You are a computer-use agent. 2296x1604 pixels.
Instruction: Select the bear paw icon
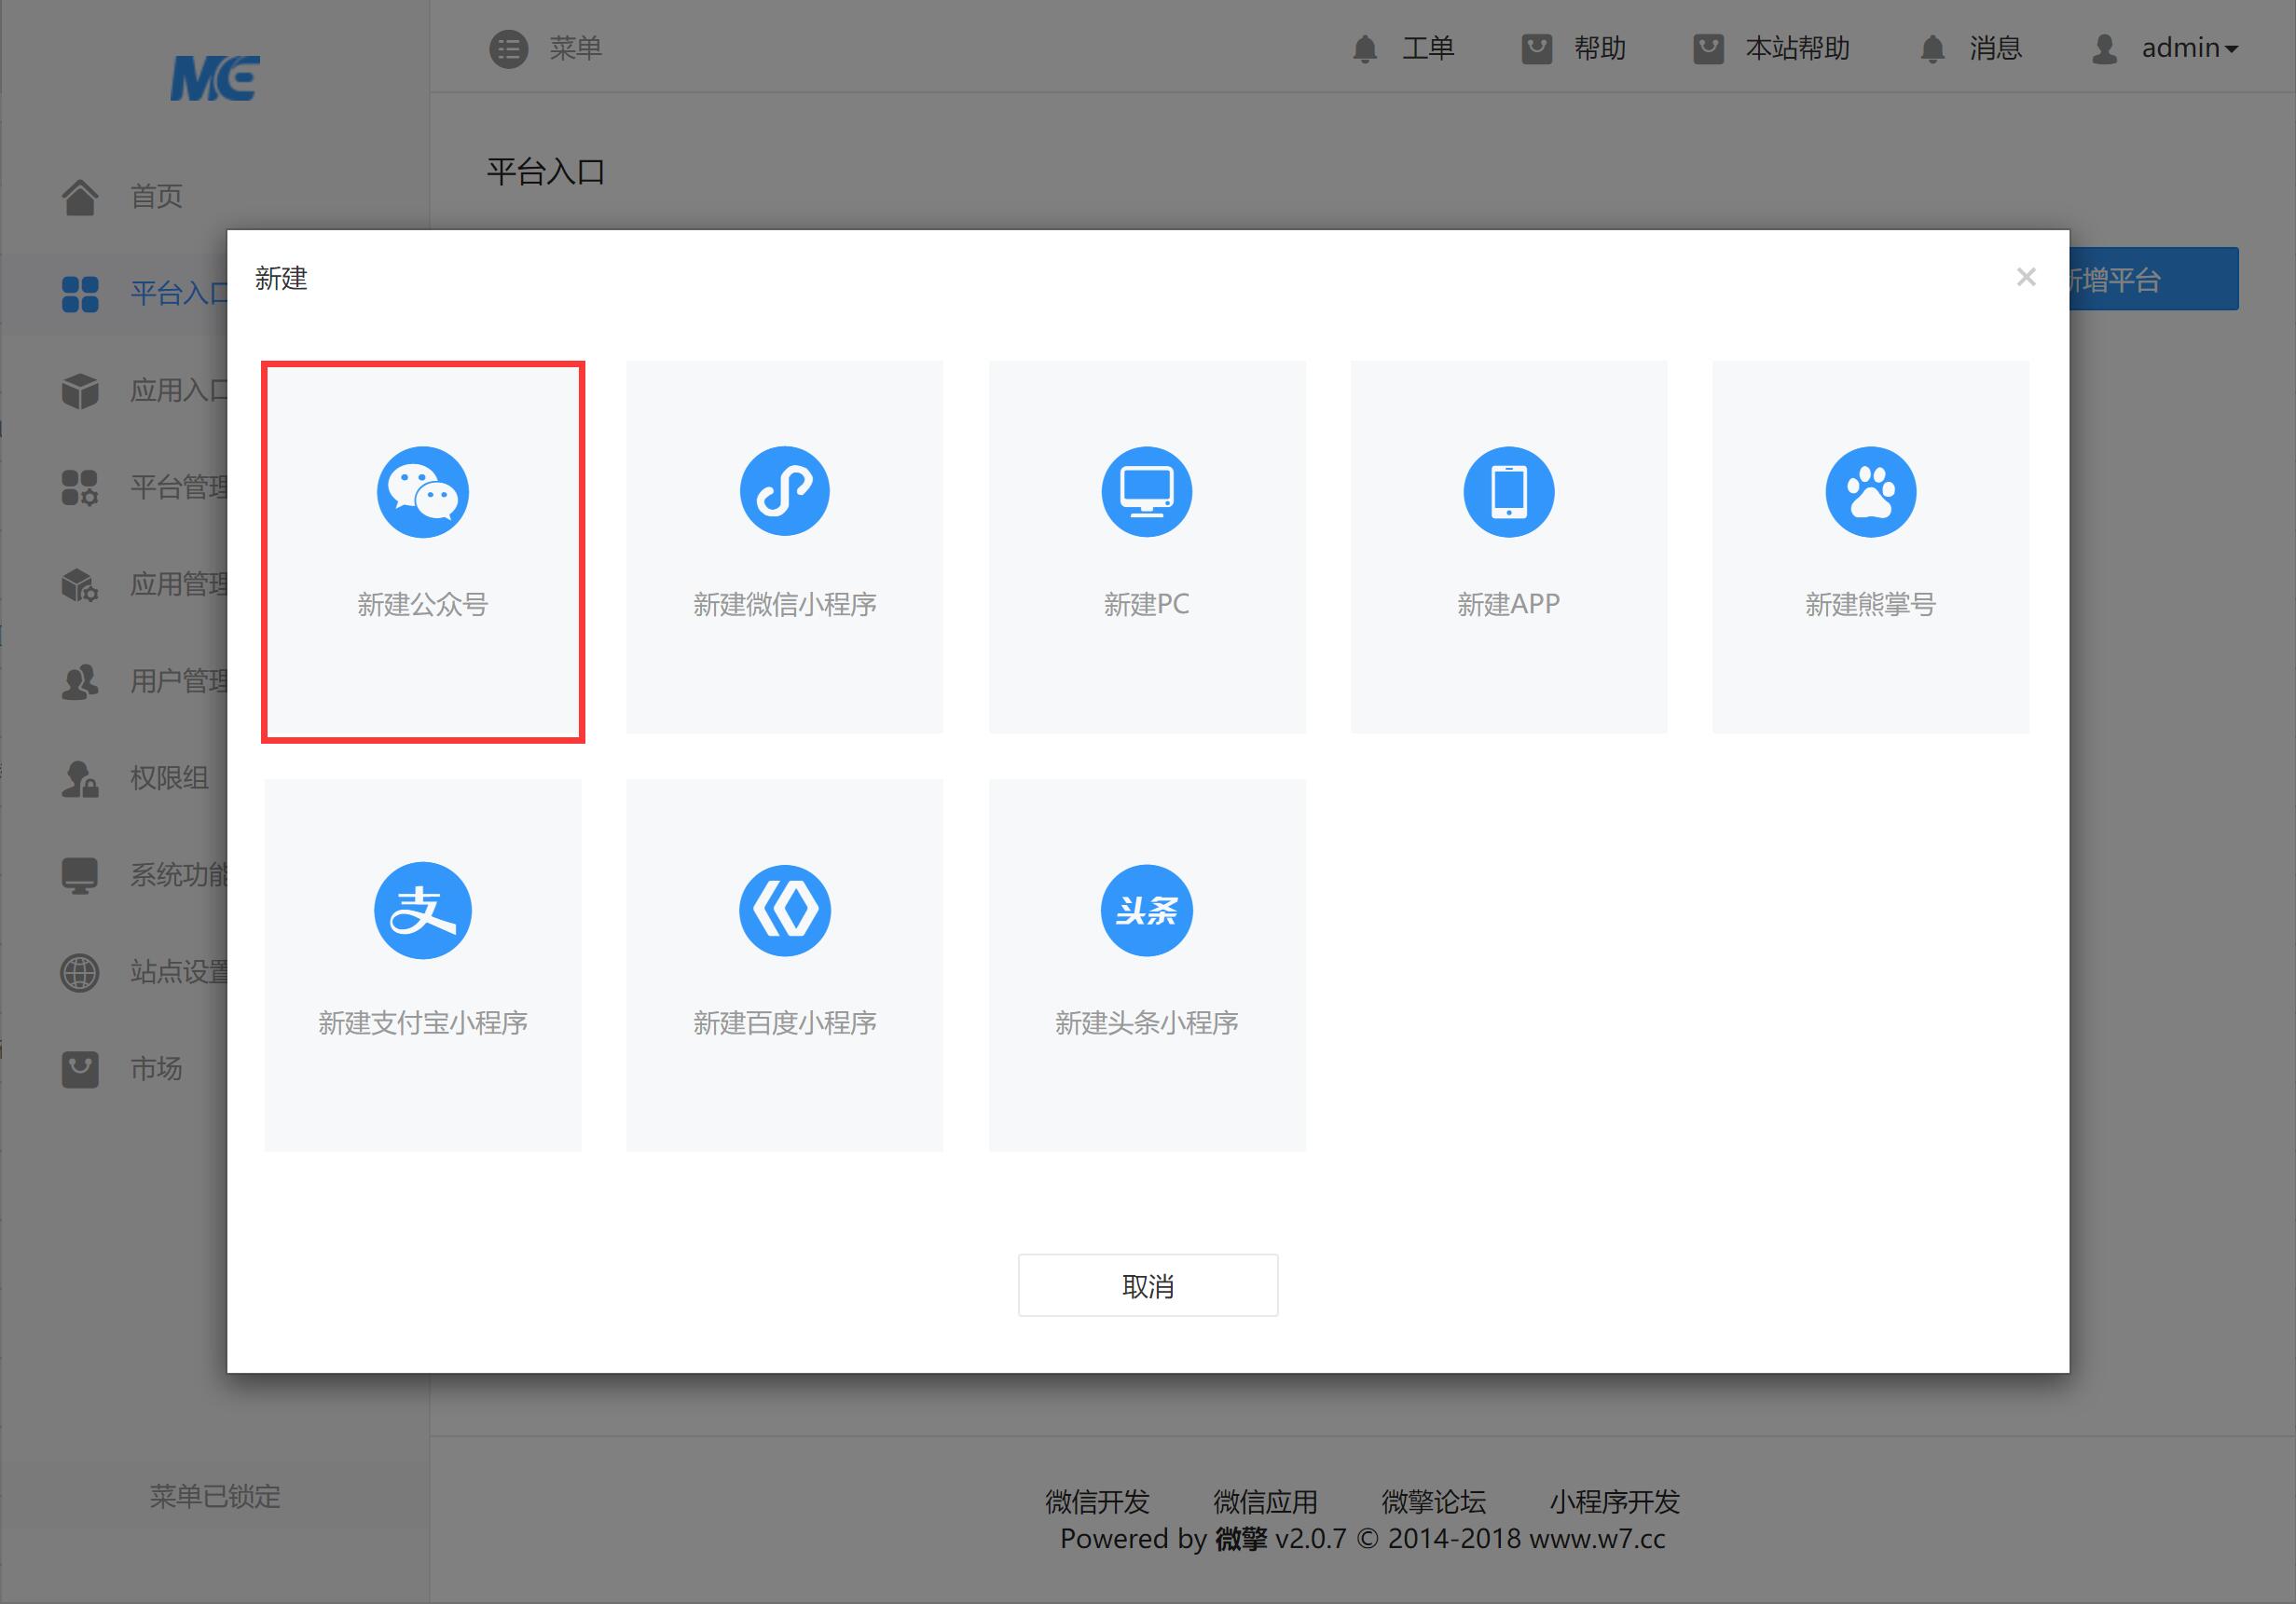[1870, 491]
